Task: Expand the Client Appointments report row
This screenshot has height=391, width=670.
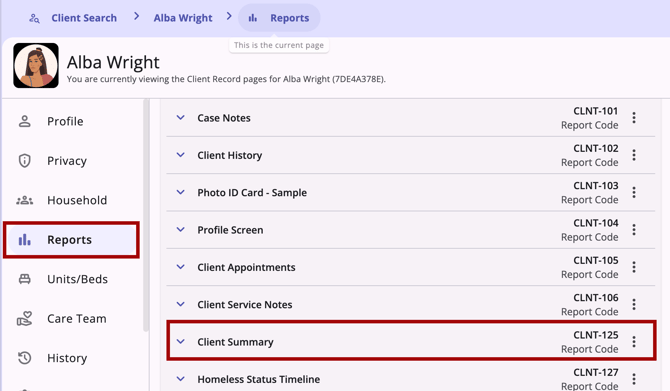Action: click(181, 267)
